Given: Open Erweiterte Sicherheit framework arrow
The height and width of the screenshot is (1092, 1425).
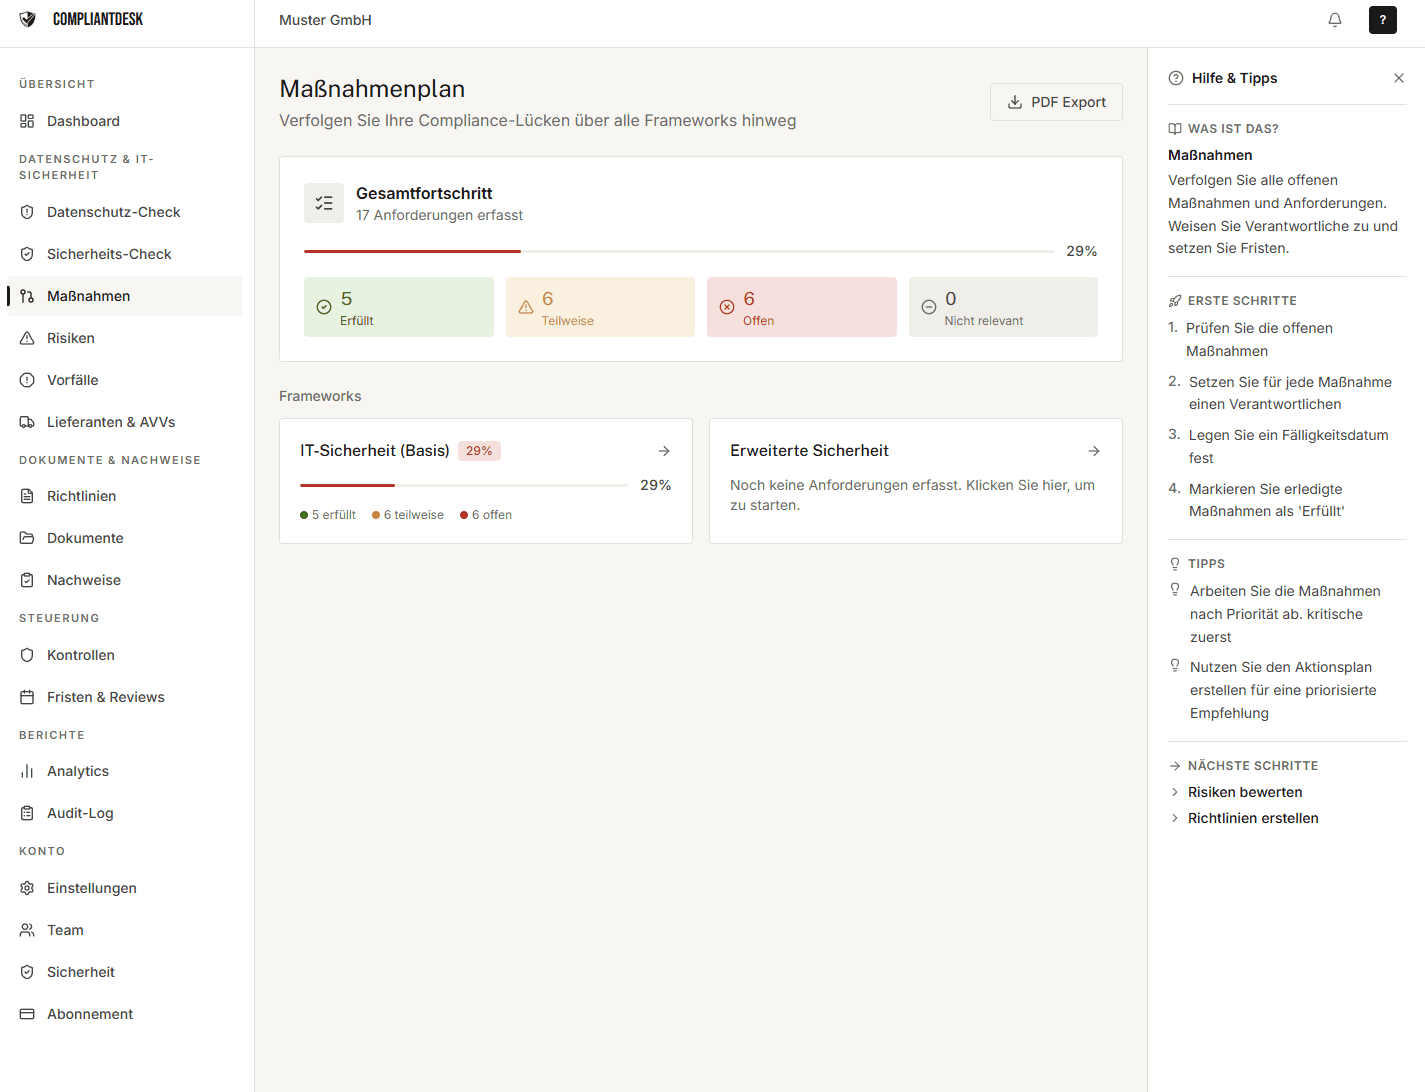Looking at the screenshot, I should (x=1094, y=451).
